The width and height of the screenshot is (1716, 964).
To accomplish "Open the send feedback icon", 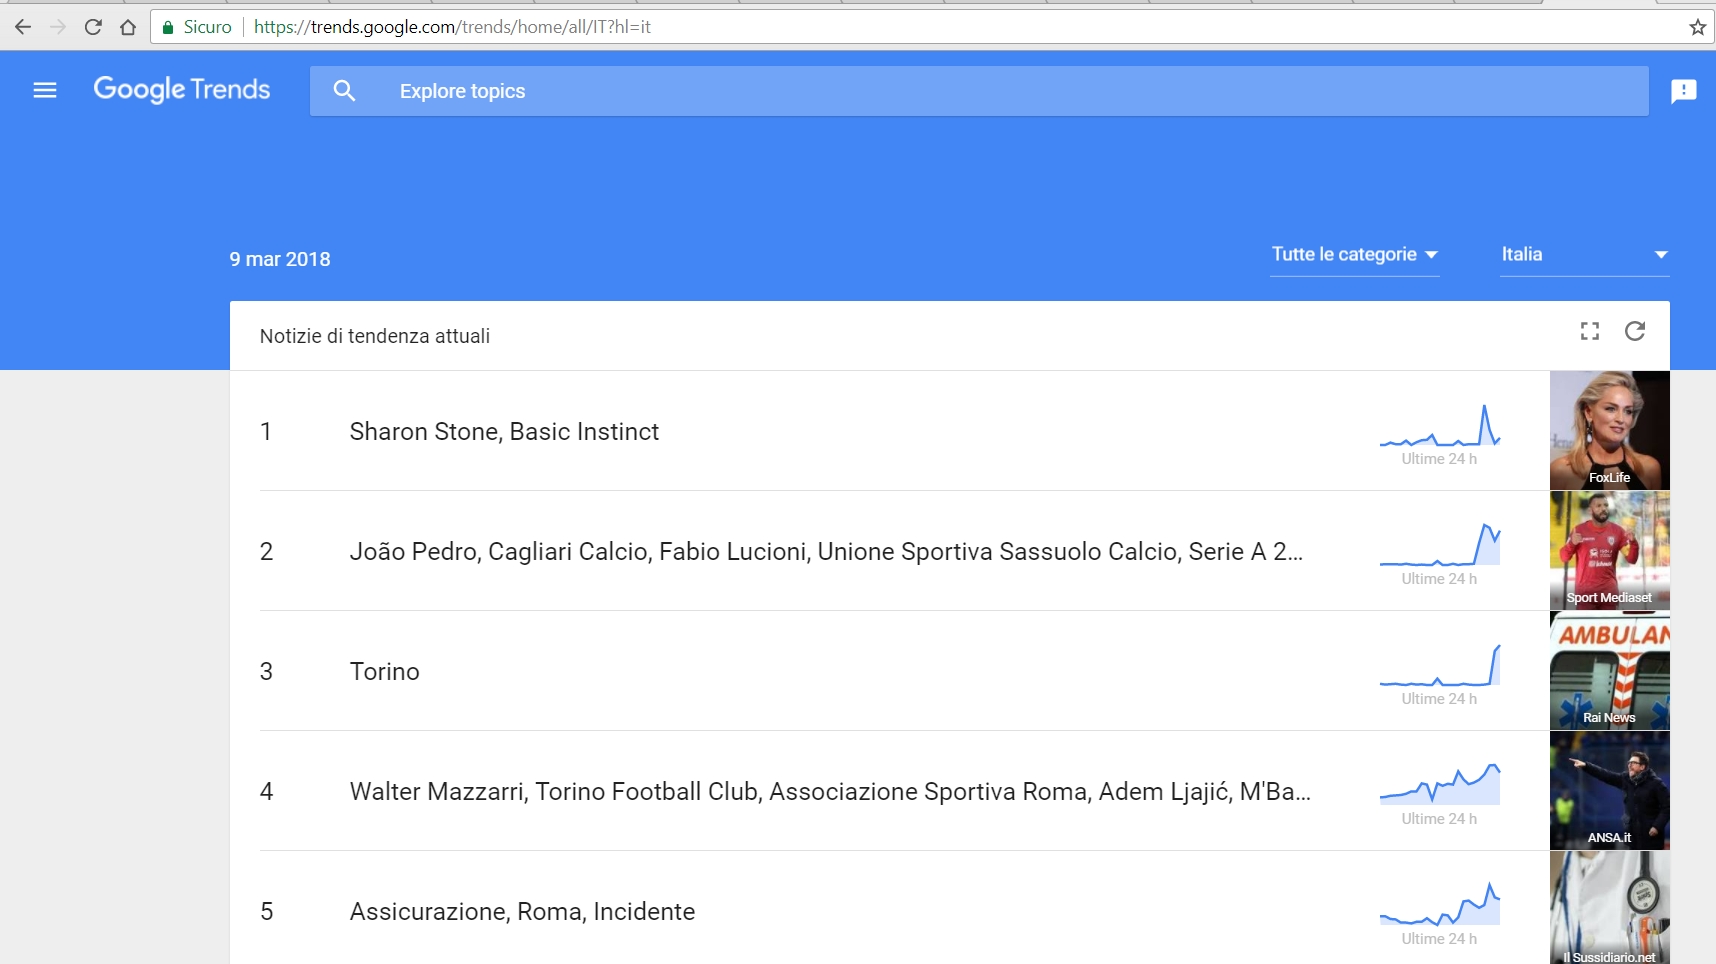I will click(x=1684, y=91).
